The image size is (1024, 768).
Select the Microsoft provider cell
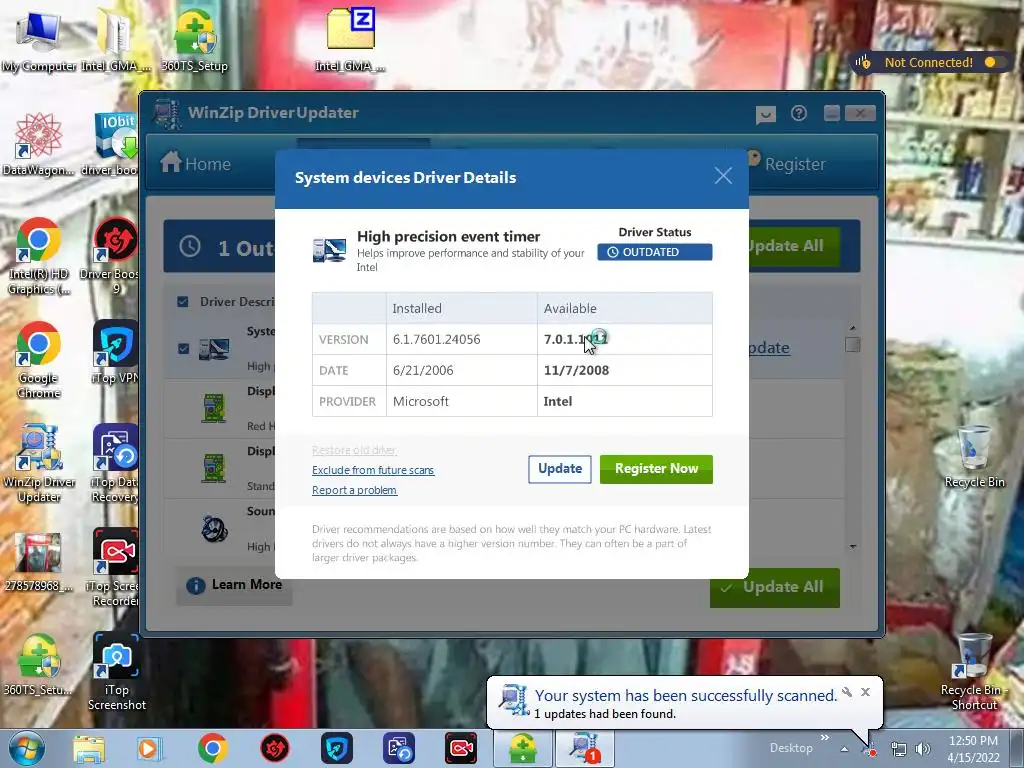462,401
